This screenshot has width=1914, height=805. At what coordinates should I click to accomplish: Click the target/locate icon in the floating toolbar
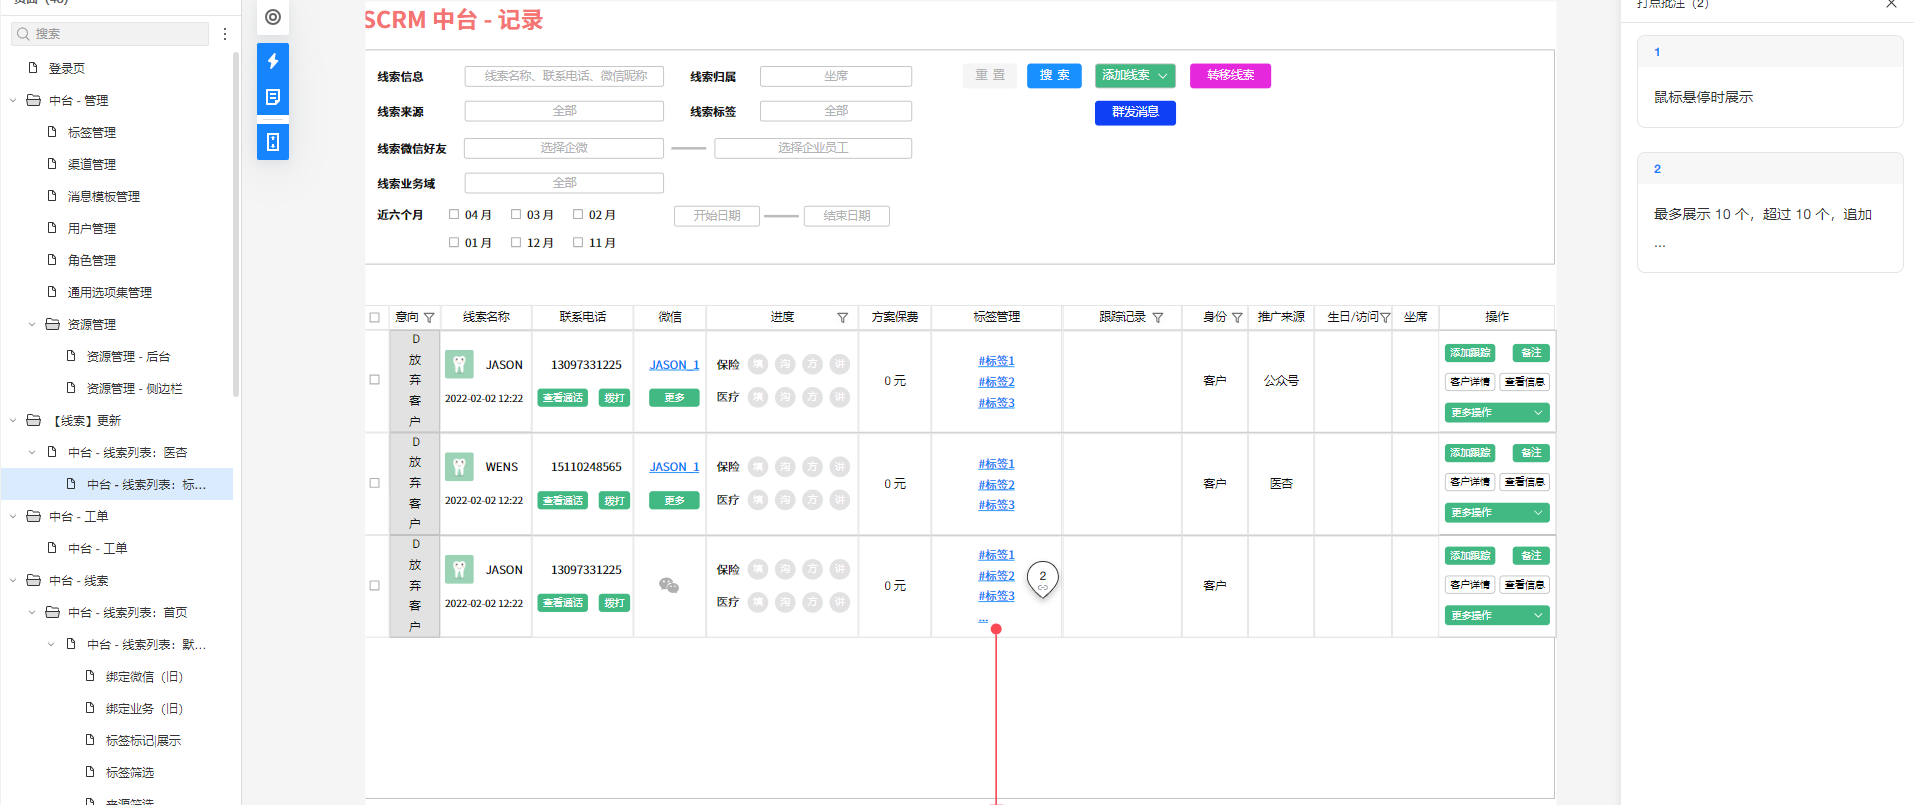coord(273,17)
